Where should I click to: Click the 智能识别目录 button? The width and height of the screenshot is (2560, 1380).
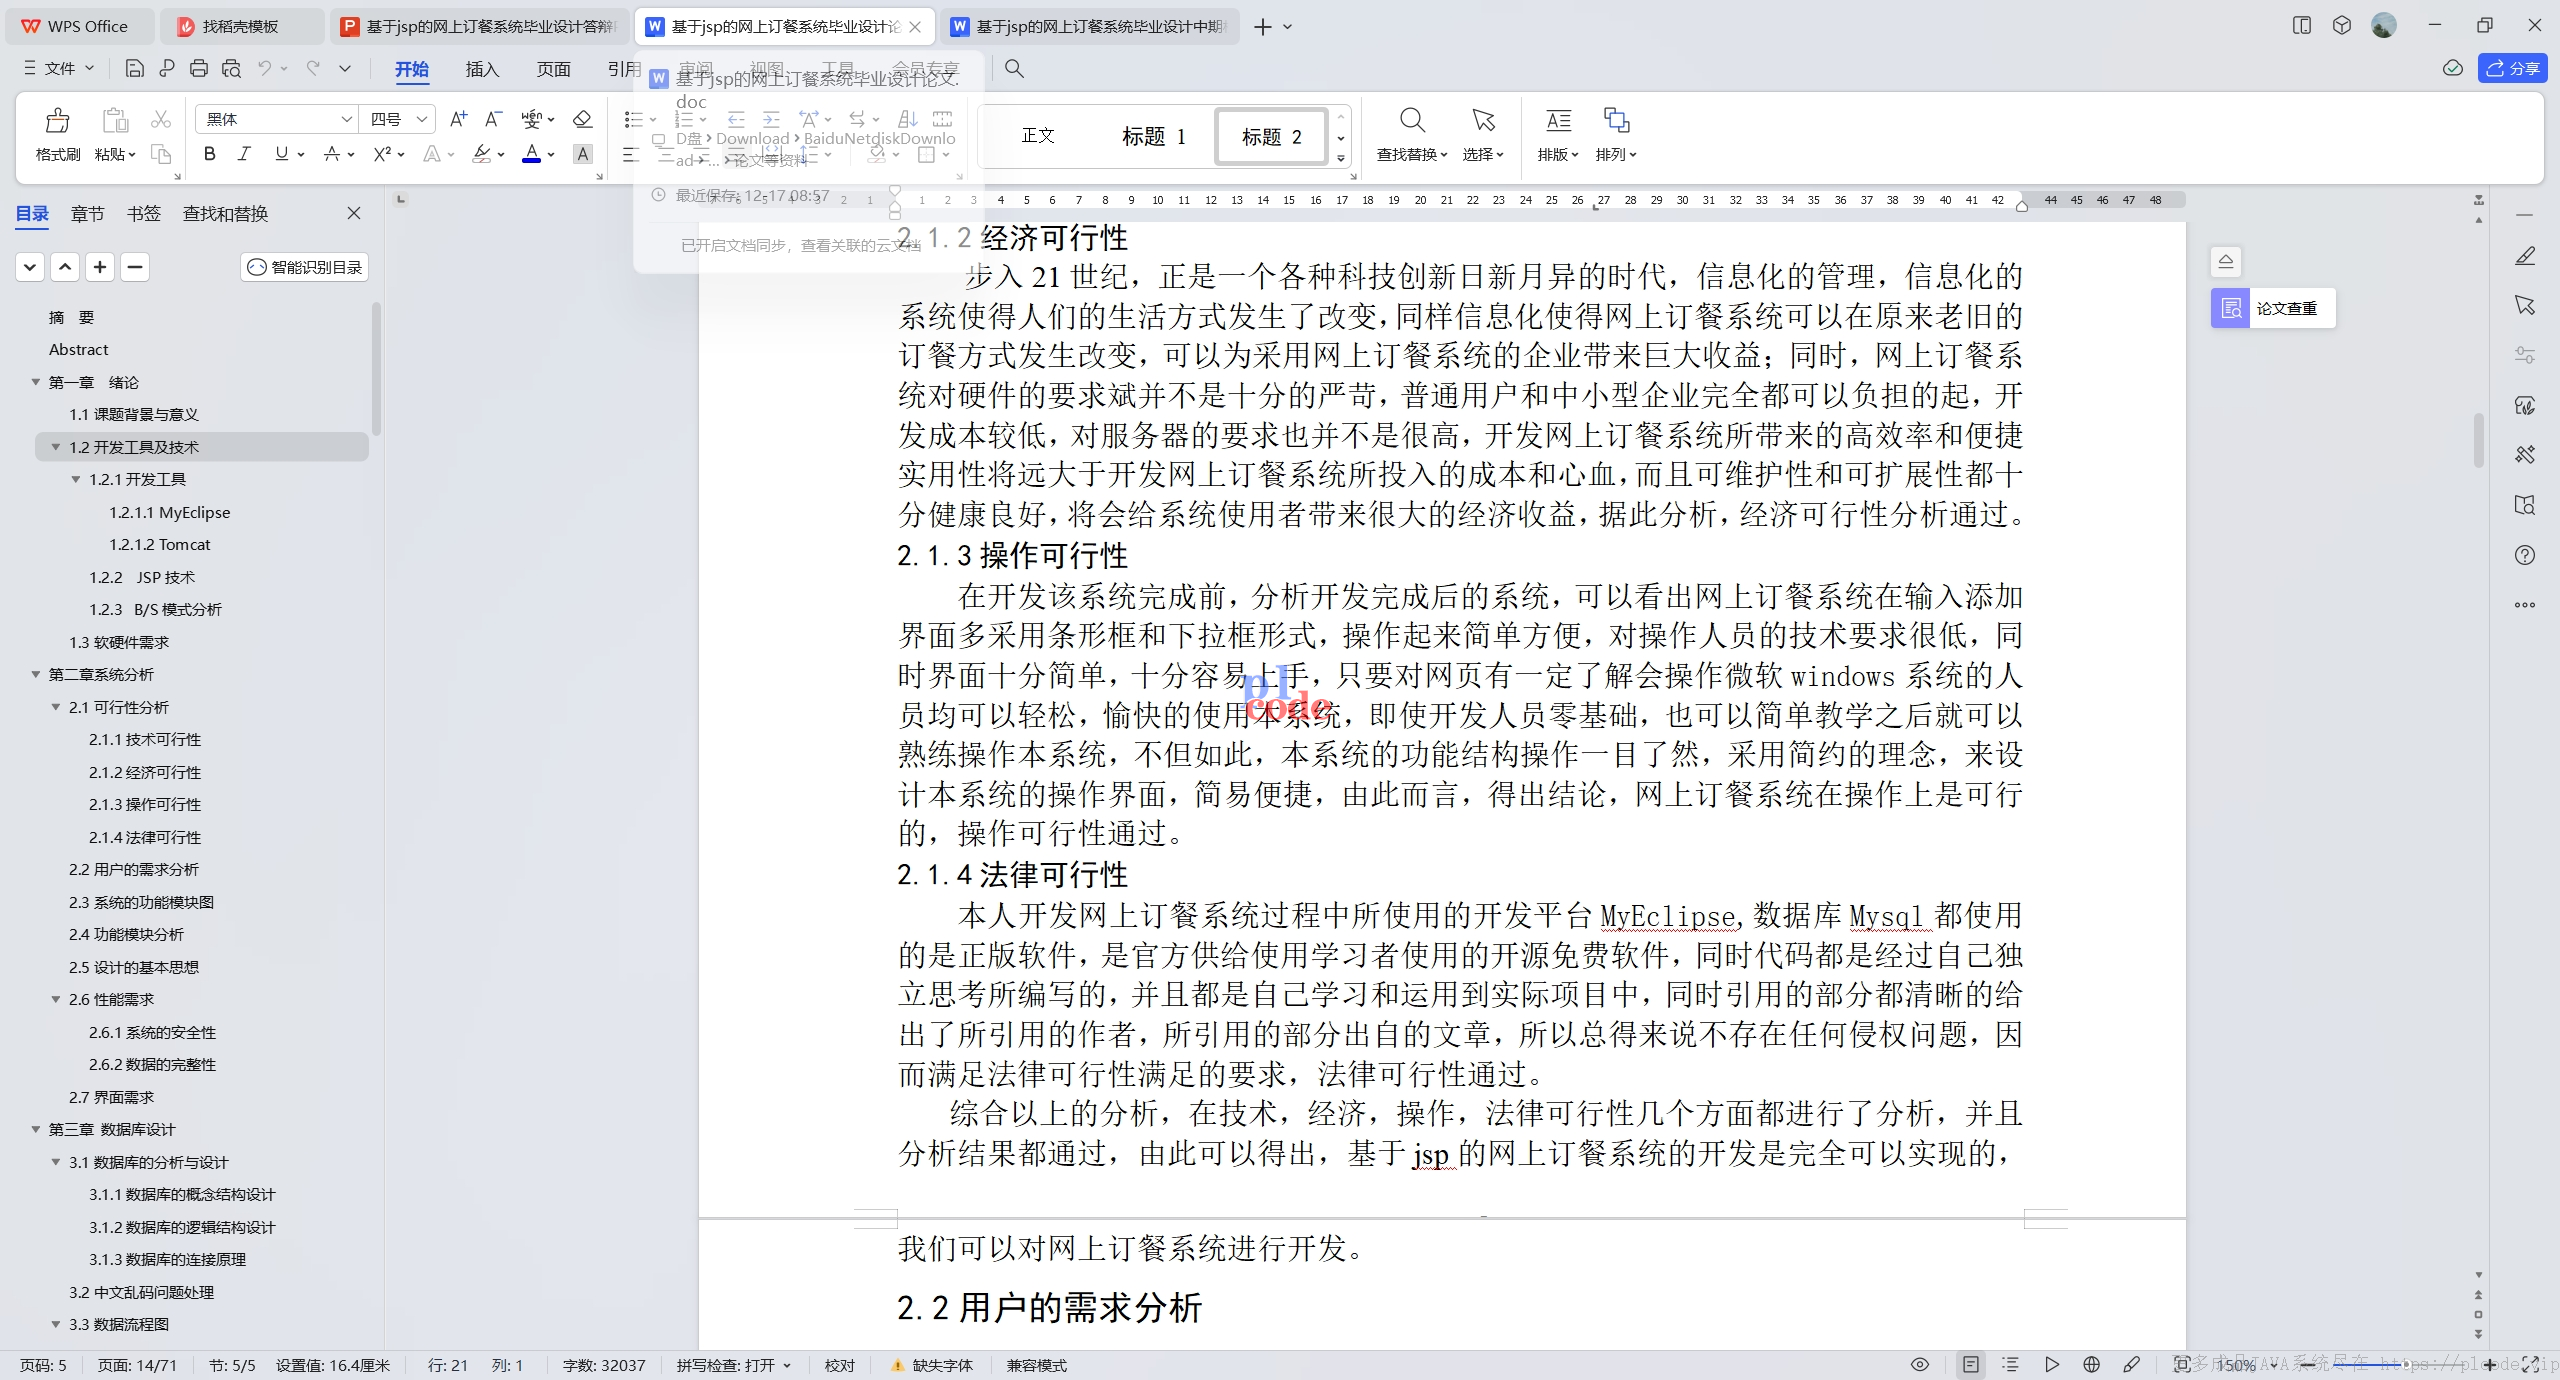pos(305,267)
